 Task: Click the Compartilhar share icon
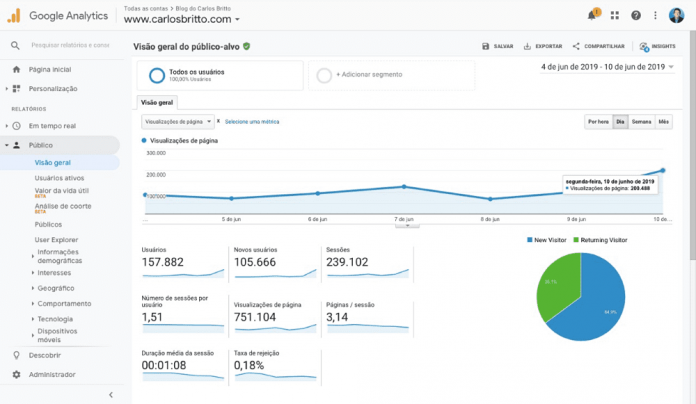[x=577, y=46]
